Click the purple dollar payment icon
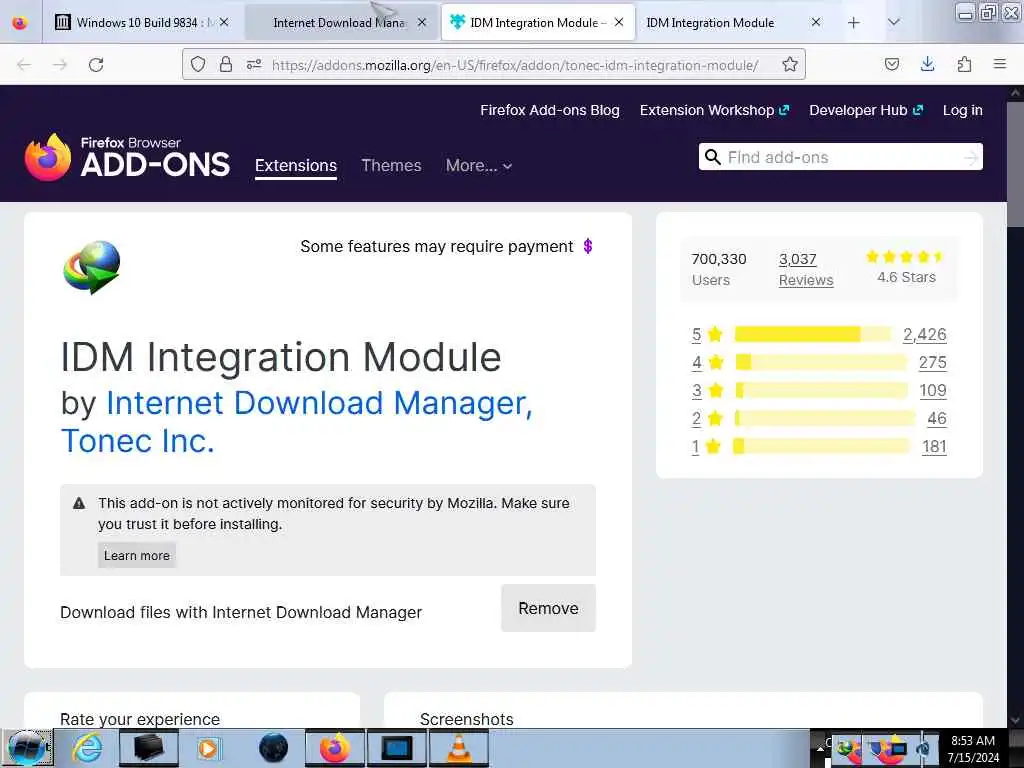This screenshot has height=768, width=1024. pos(588,246)
